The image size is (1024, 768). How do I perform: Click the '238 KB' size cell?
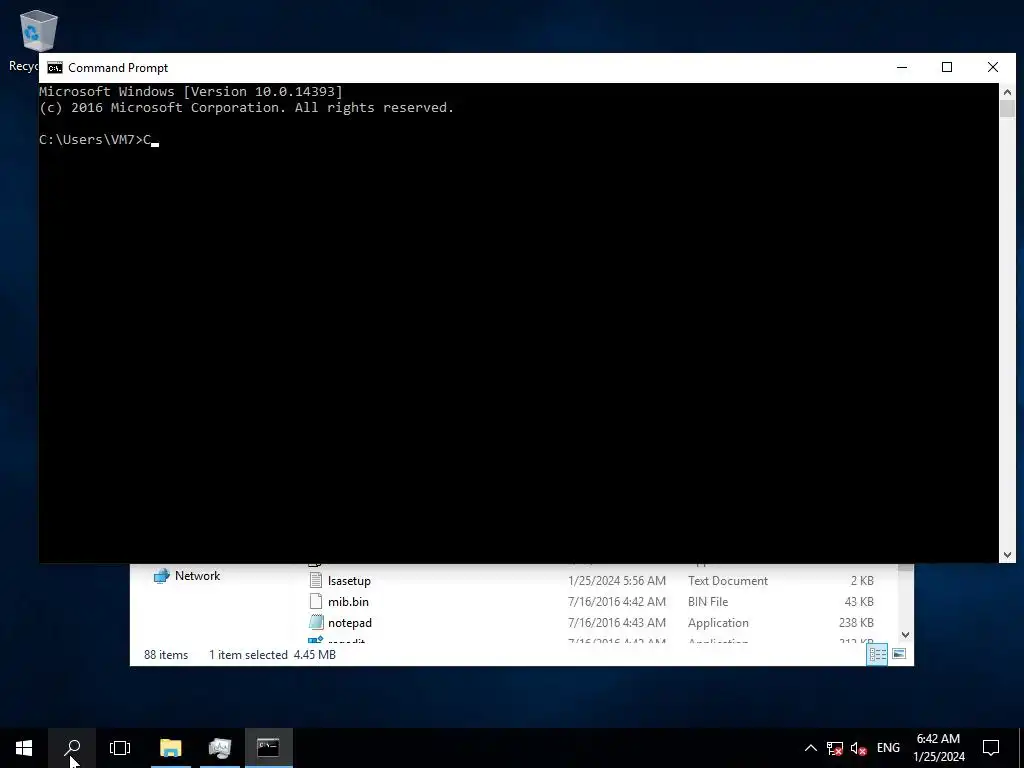[x=856, y=622]
